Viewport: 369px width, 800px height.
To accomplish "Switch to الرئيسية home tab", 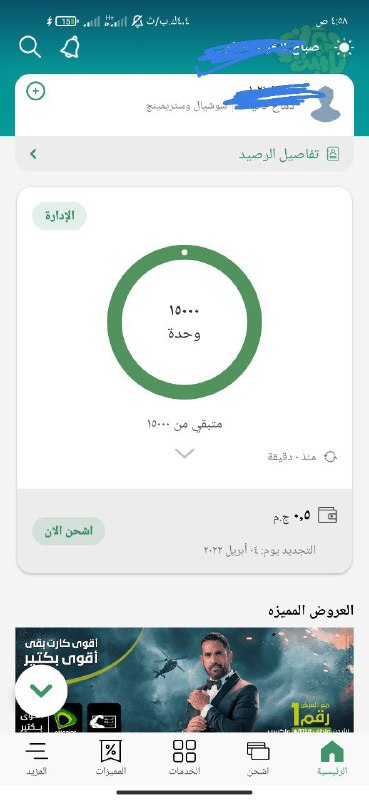I will (332, 758).
